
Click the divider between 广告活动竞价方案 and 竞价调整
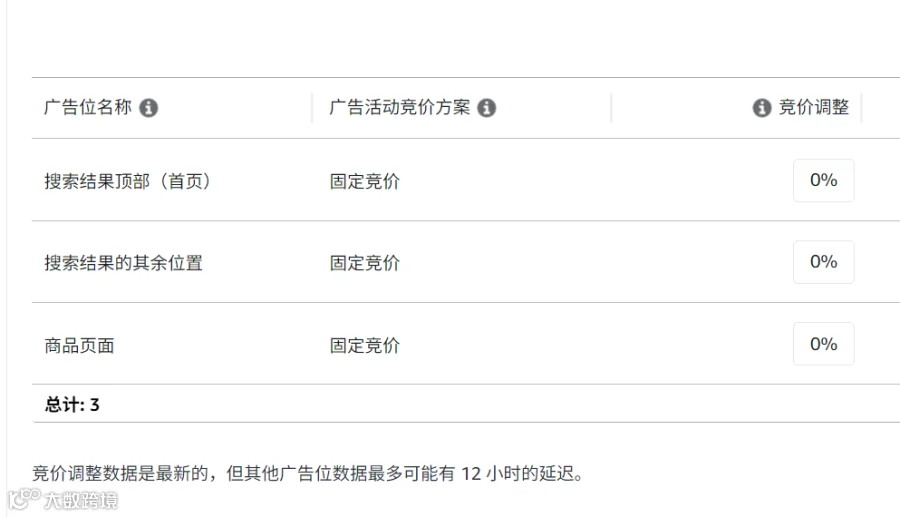tap(611, 107)
